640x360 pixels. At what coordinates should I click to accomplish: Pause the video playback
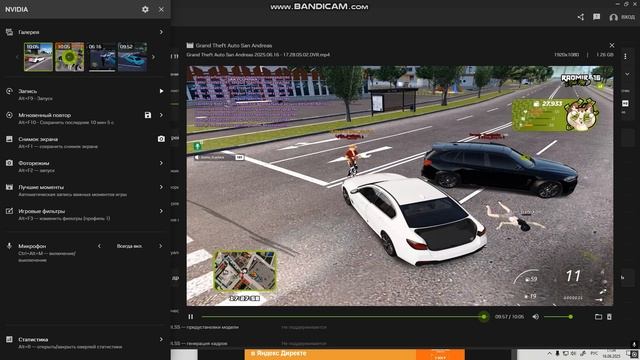pyautogui.click(x=191, y=317)
